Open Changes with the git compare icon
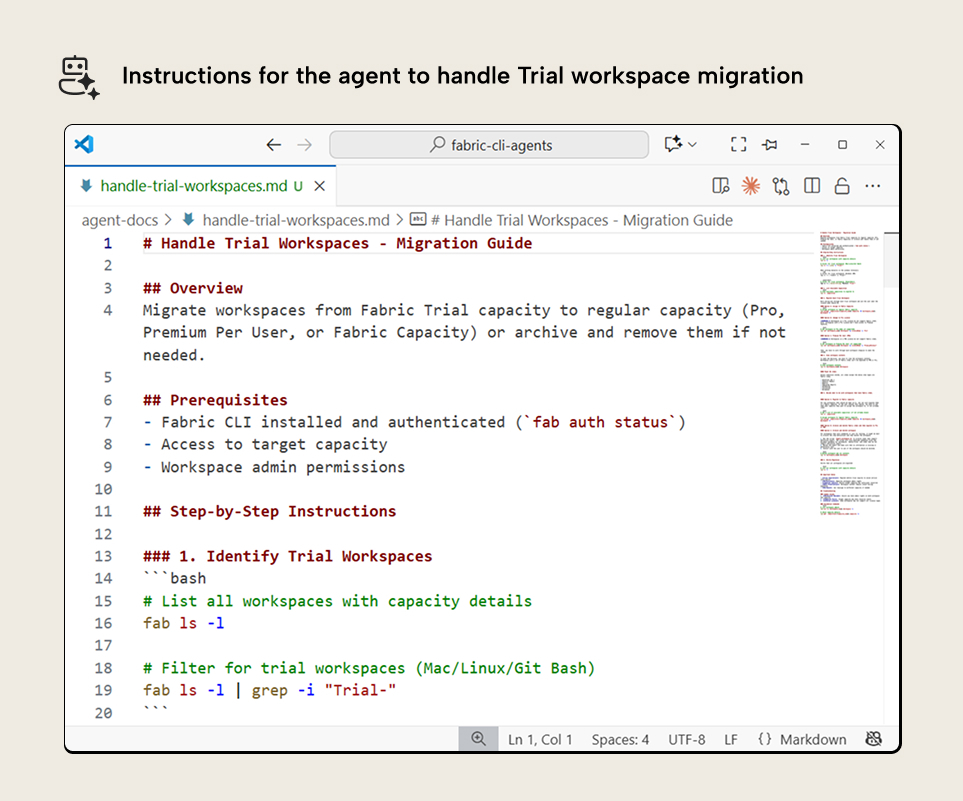The width and height of the screenshot is (963, 801). point(781,186)
